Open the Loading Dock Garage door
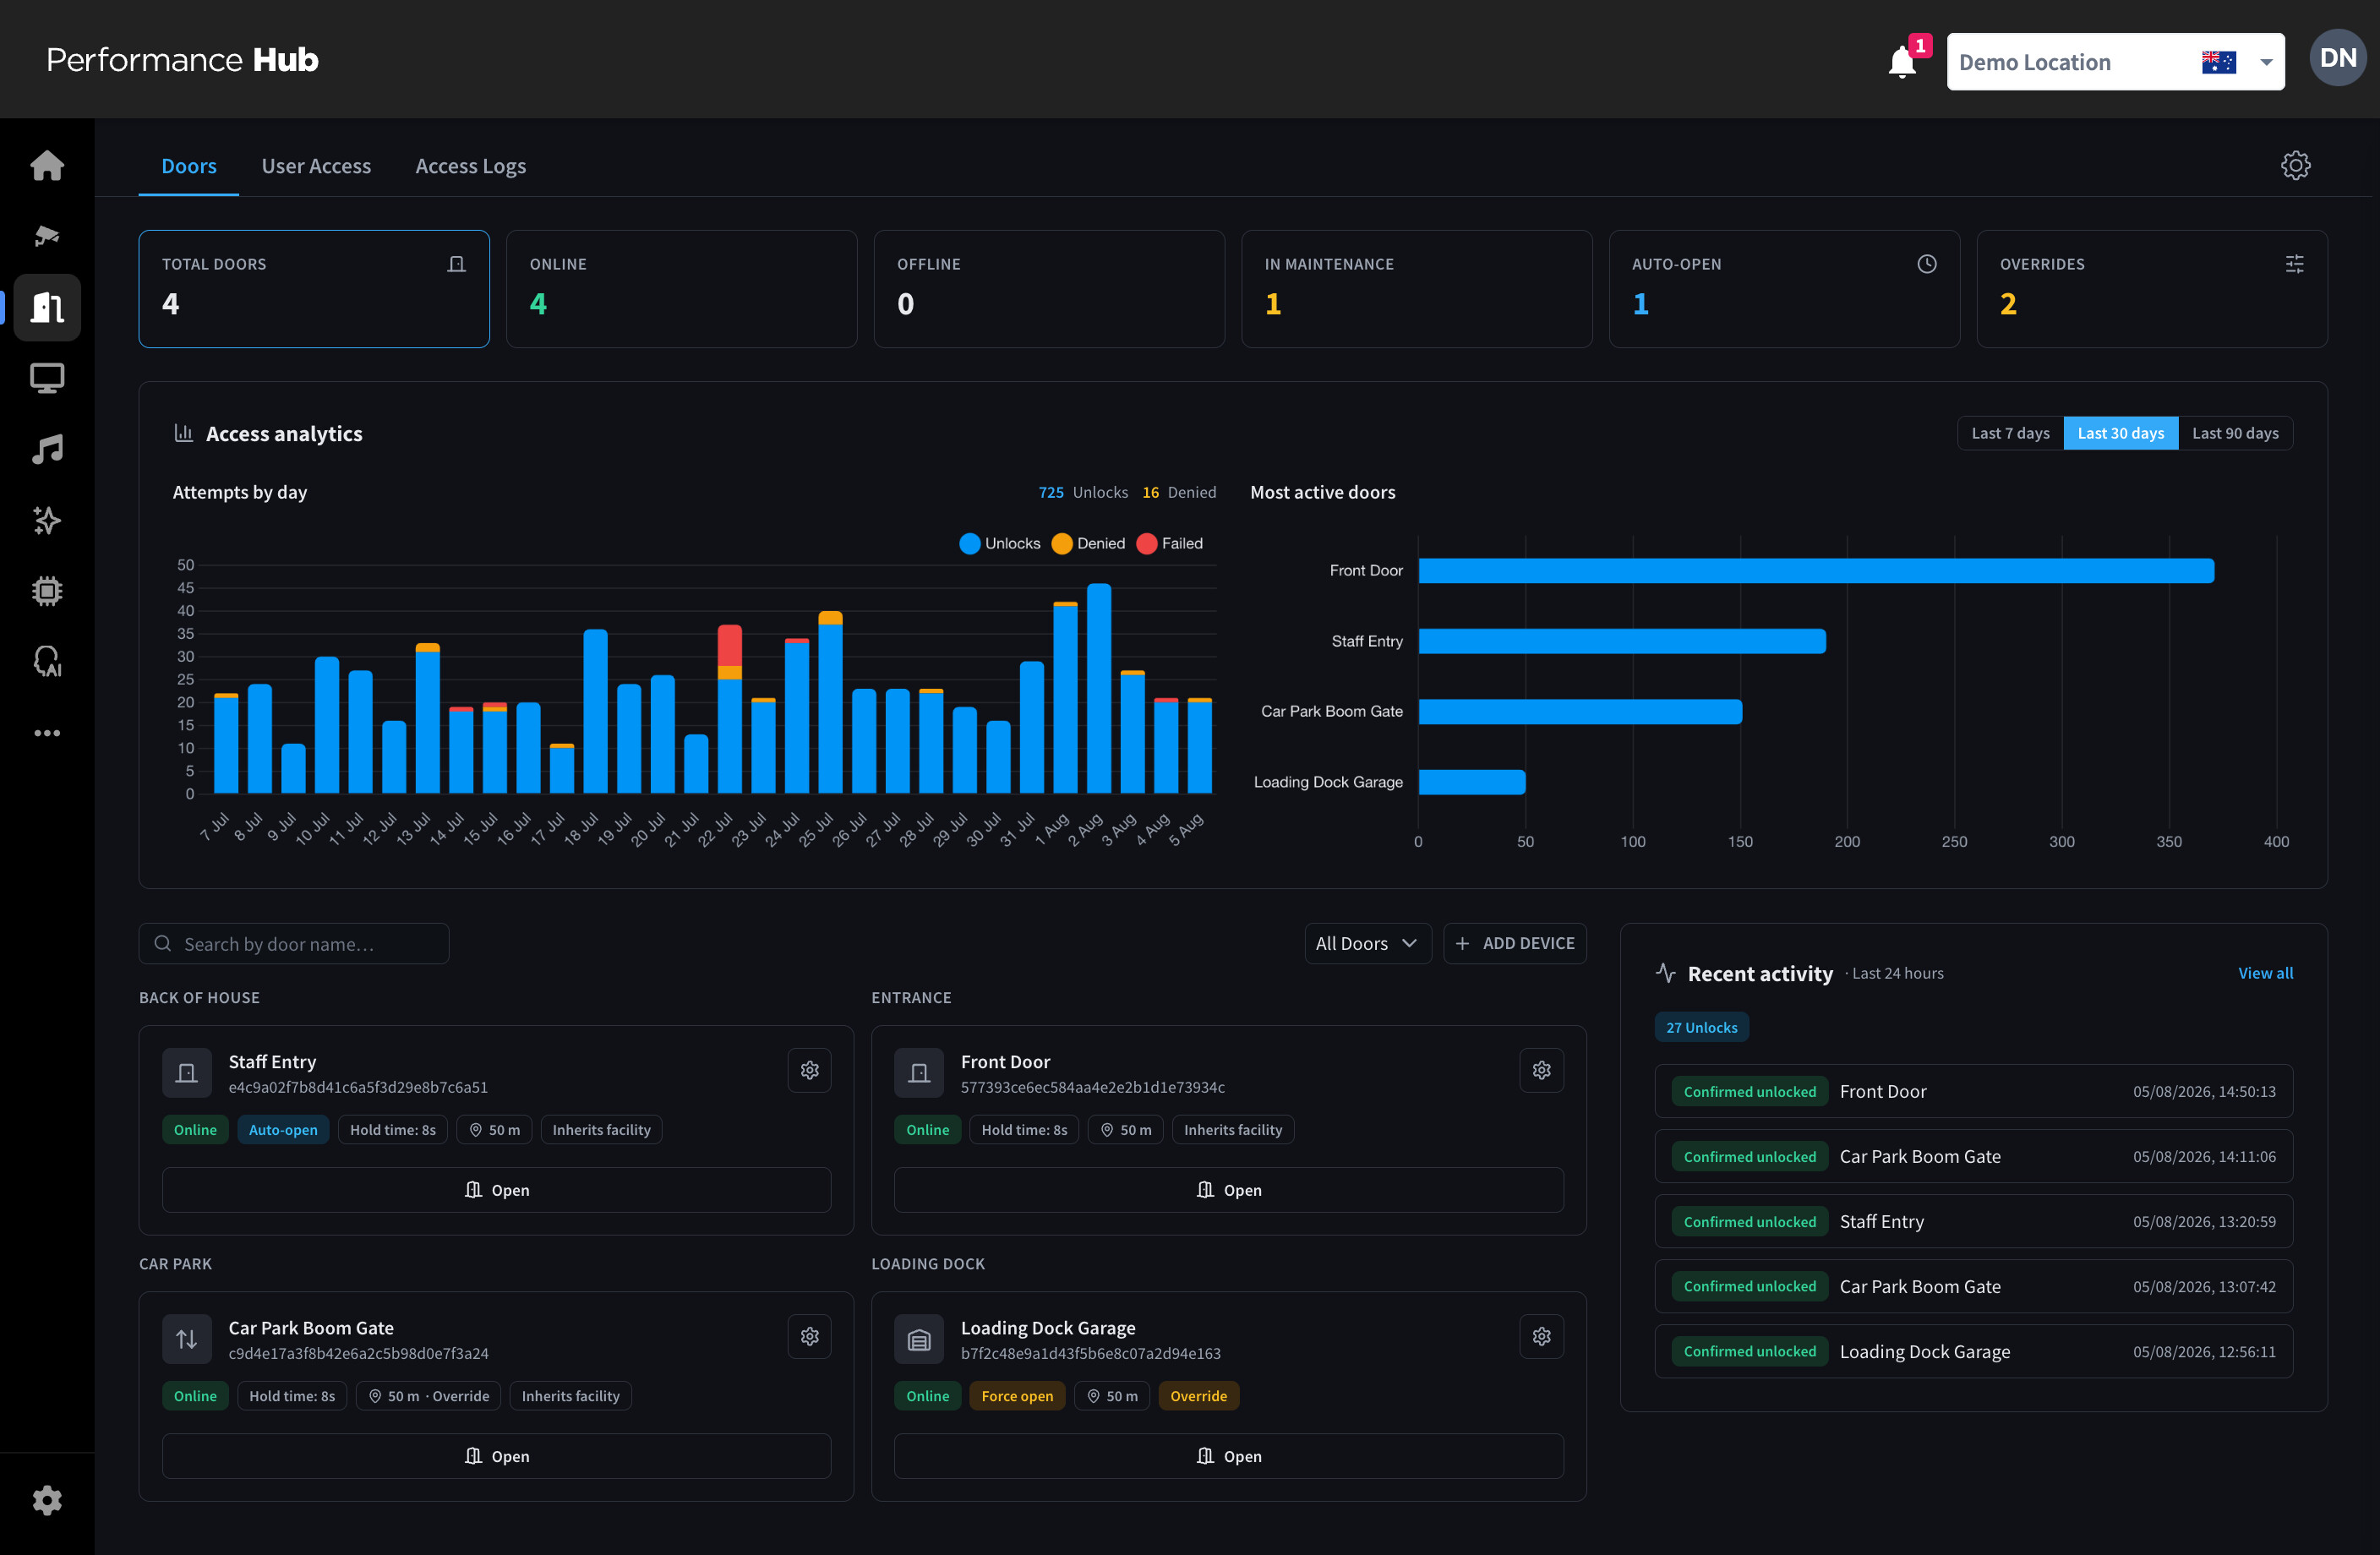2380x1555 pixels. [1228, 1456]
